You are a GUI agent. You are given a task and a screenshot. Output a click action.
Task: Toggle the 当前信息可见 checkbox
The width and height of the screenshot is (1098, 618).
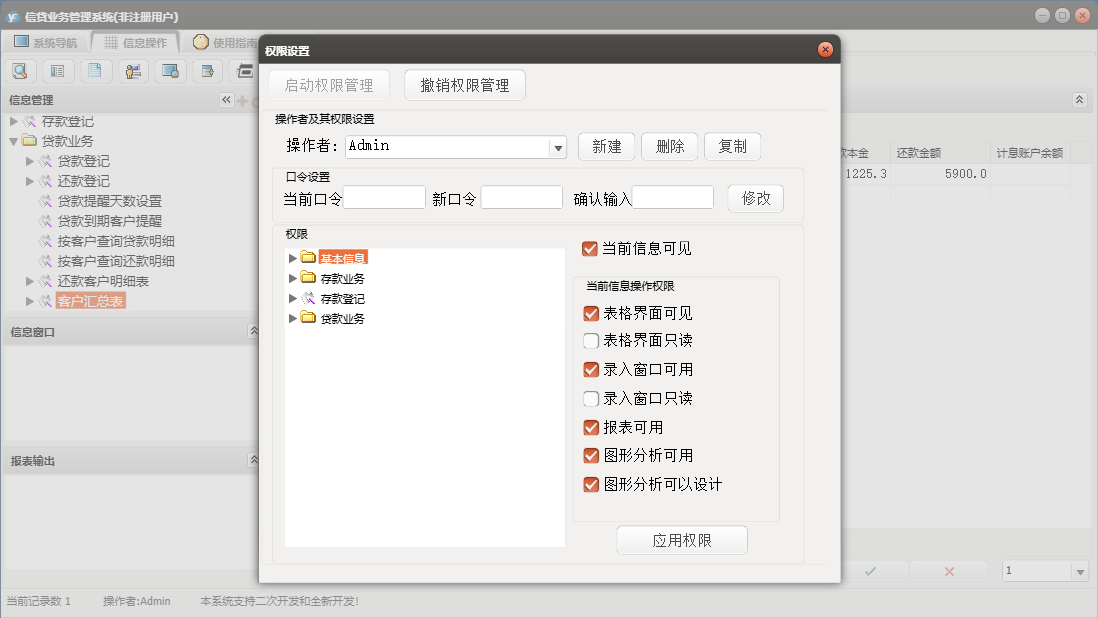tap(590, 248)
